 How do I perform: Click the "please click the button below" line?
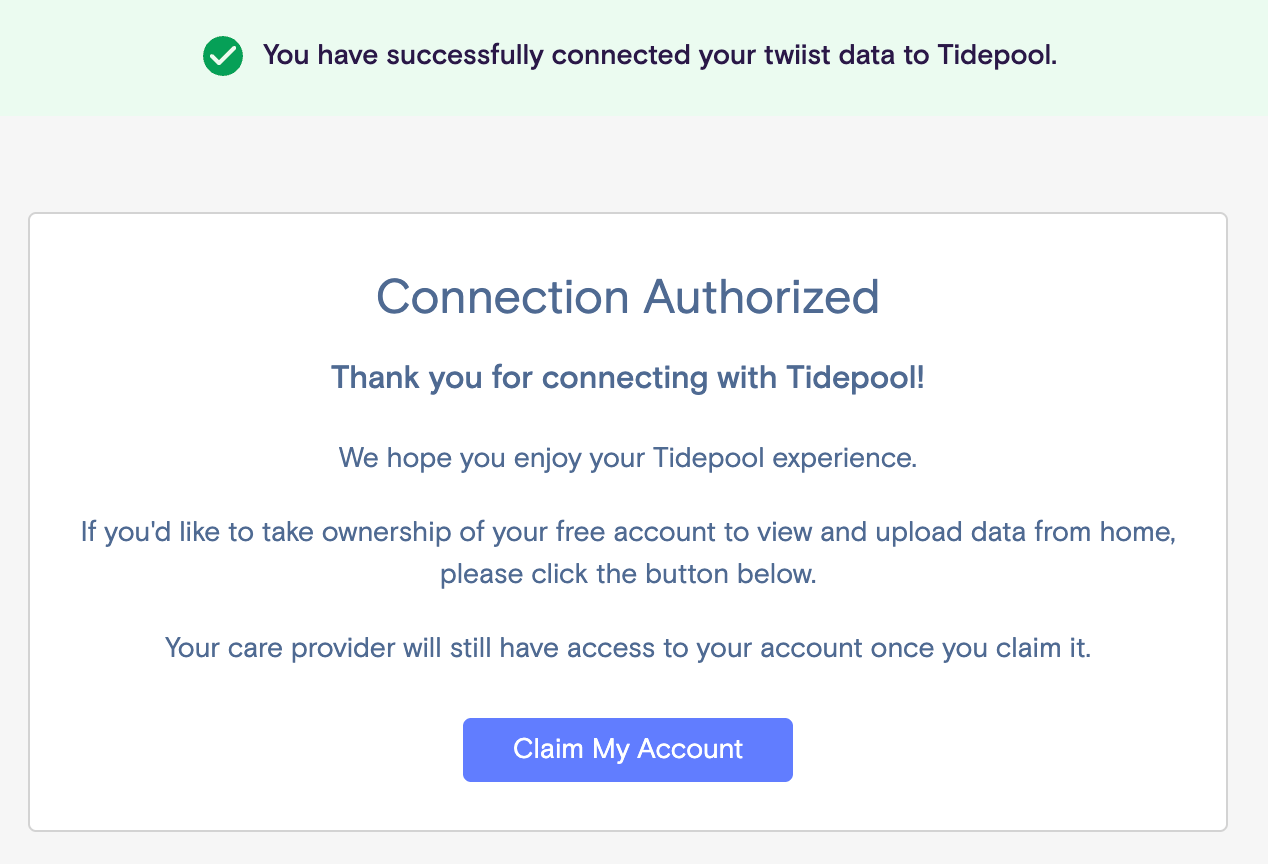coord(628,575)
